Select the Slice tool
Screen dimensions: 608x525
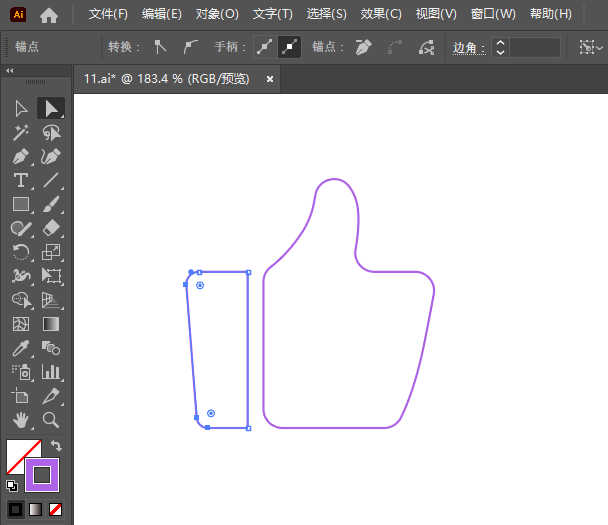(51, 396)
